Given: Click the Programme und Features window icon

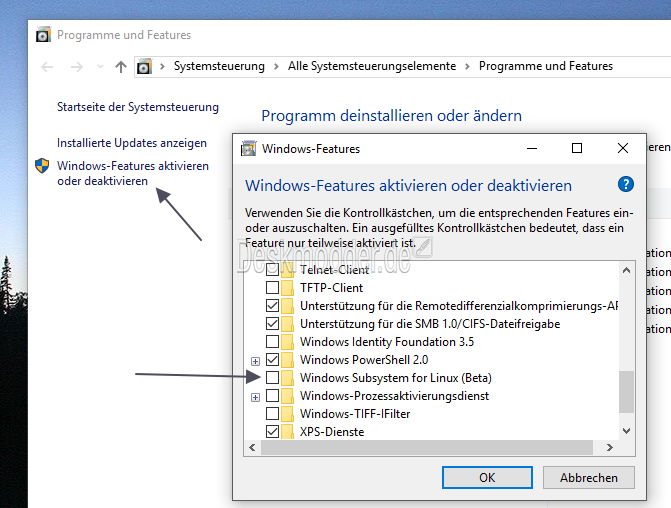Looking at the screenshot, I should click(x=43, y=35).
